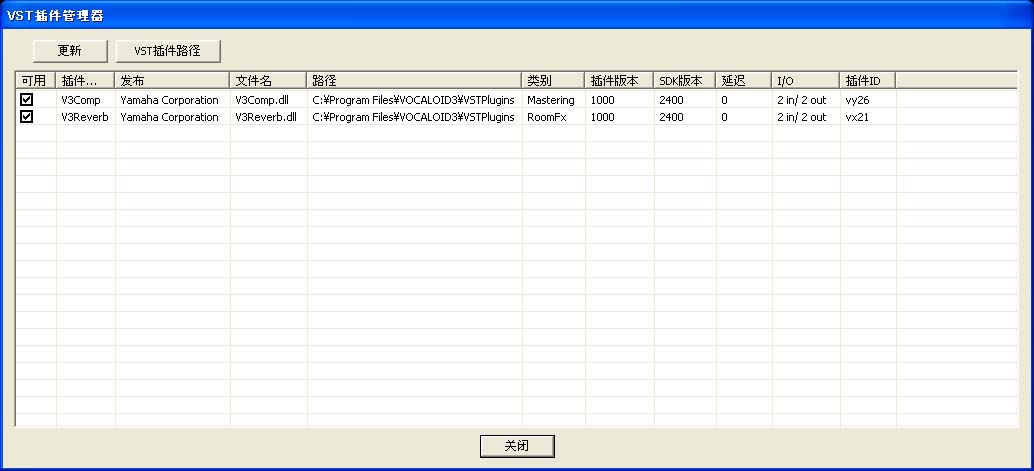Click the path cell in the V3Comp row
This screenshot has width=1034, height=471.
[x=413, y=100]
